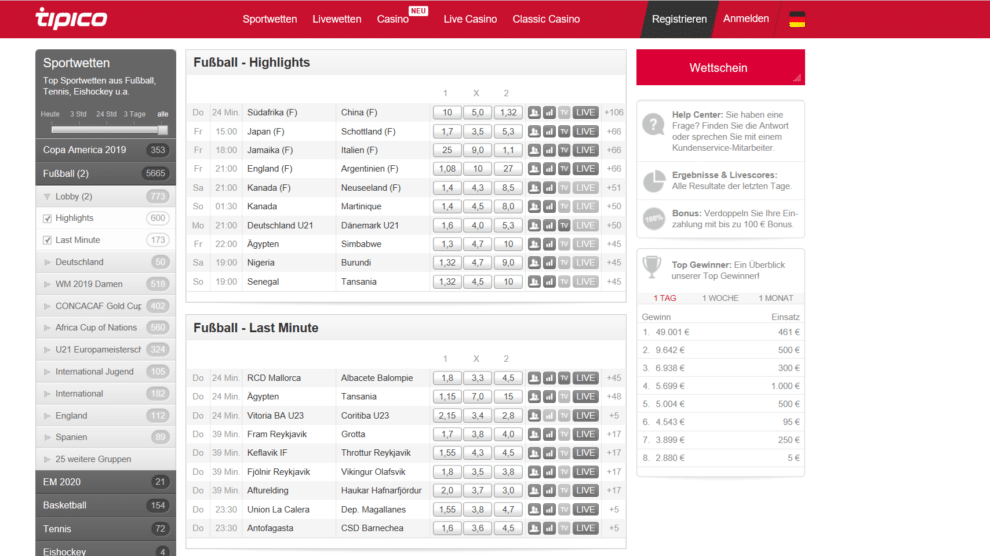Open the Livewetten menu item
990x556 pixels.
pyautogui.click(x=337, y=19)
